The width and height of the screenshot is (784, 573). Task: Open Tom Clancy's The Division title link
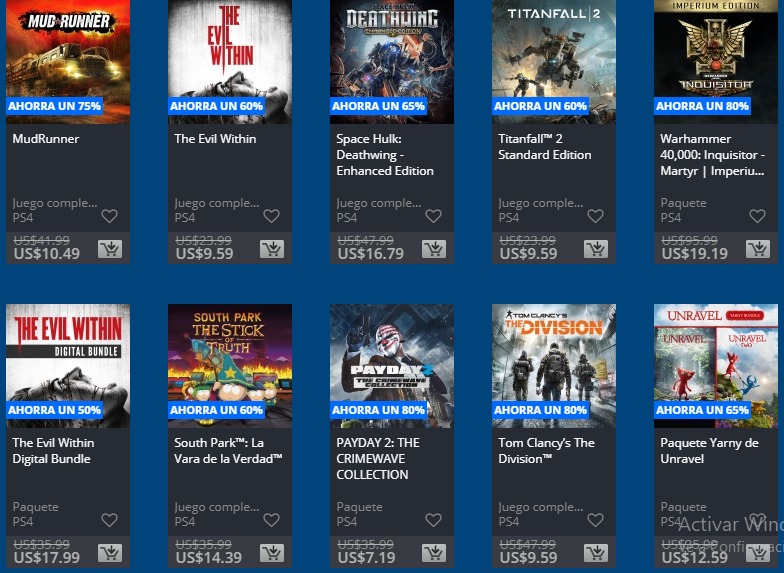point(546,450)
